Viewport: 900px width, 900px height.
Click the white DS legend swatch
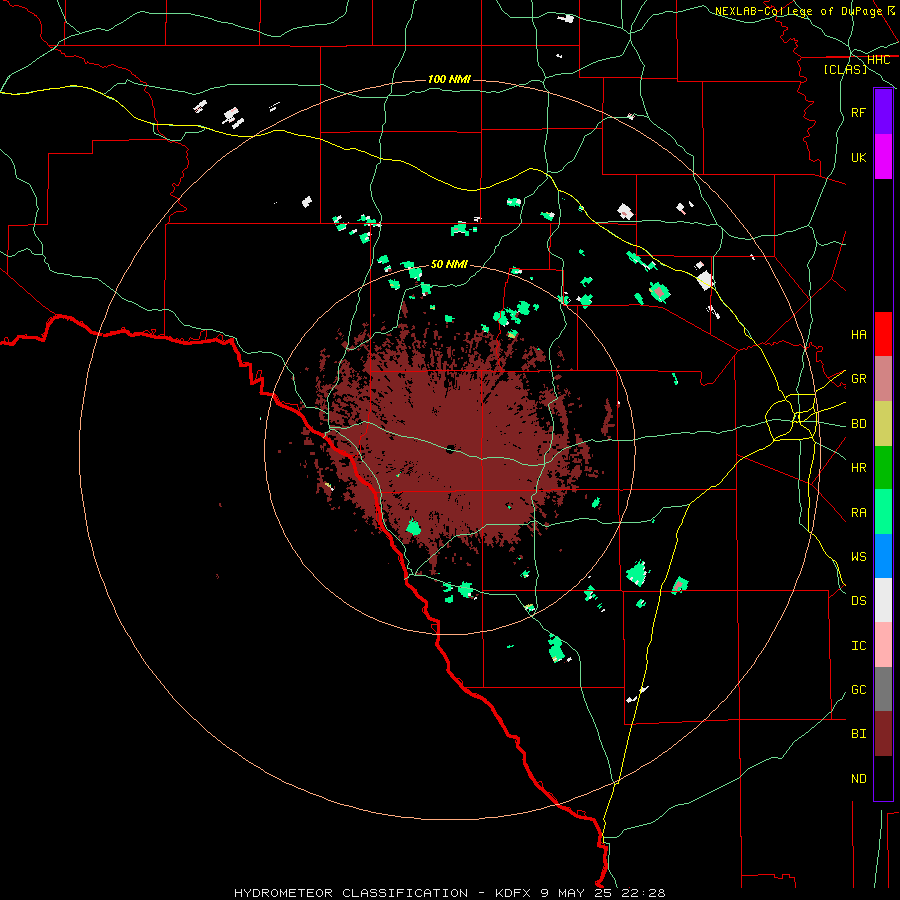(883, 600)
